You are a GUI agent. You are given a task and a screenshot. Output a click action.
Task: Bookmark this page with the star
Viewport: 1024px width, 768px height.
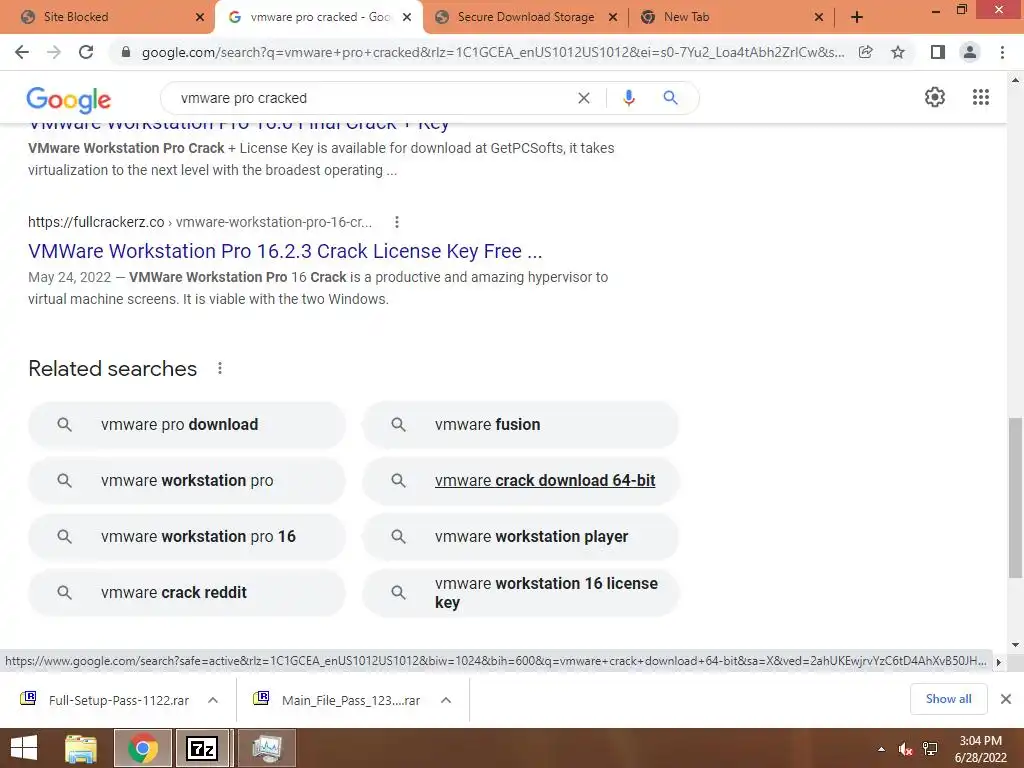898,52
